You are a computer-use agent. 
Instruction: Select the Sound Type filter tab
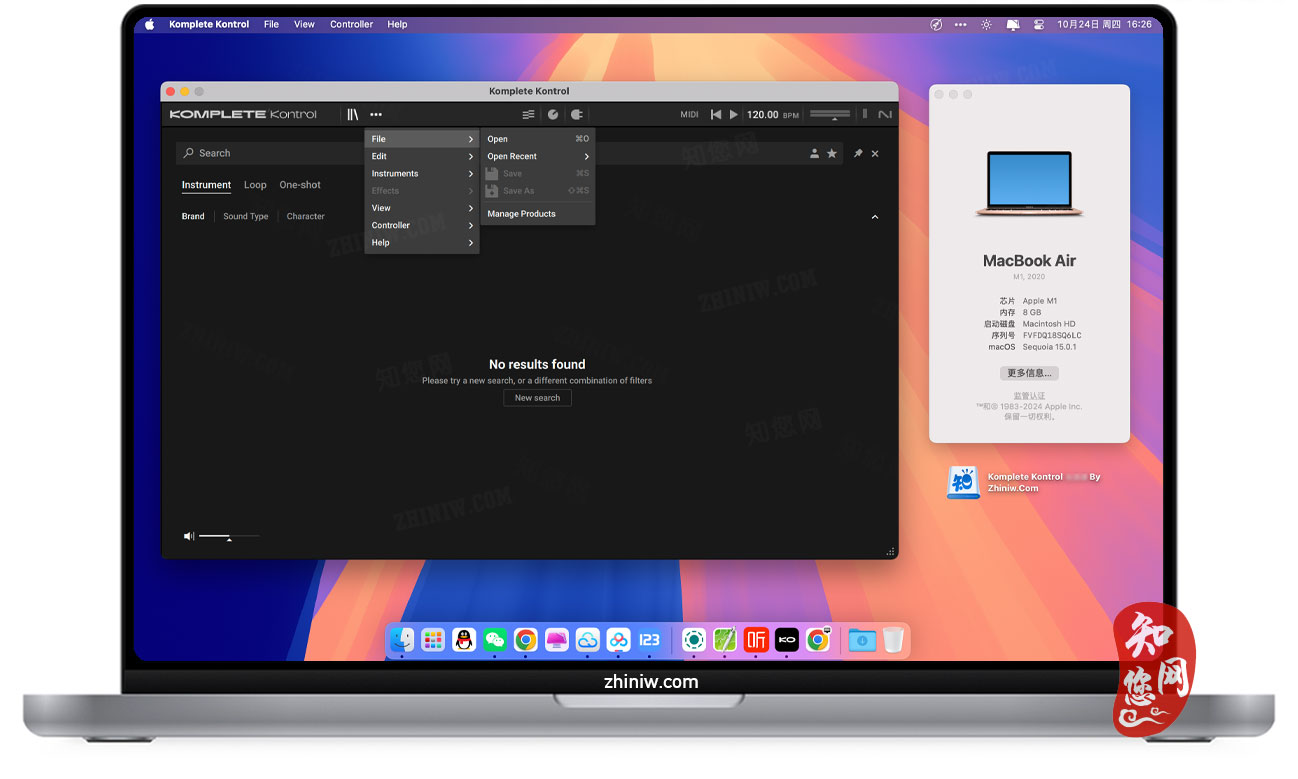[246, 216]
